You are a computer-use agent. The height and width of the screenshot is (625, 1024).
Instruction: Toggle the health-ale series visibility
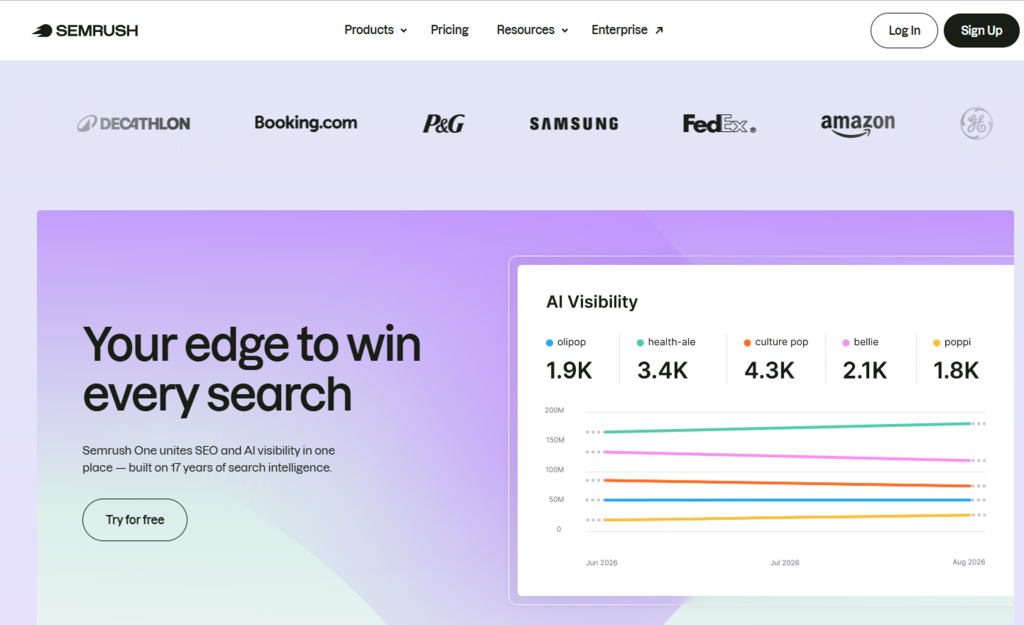666,341
